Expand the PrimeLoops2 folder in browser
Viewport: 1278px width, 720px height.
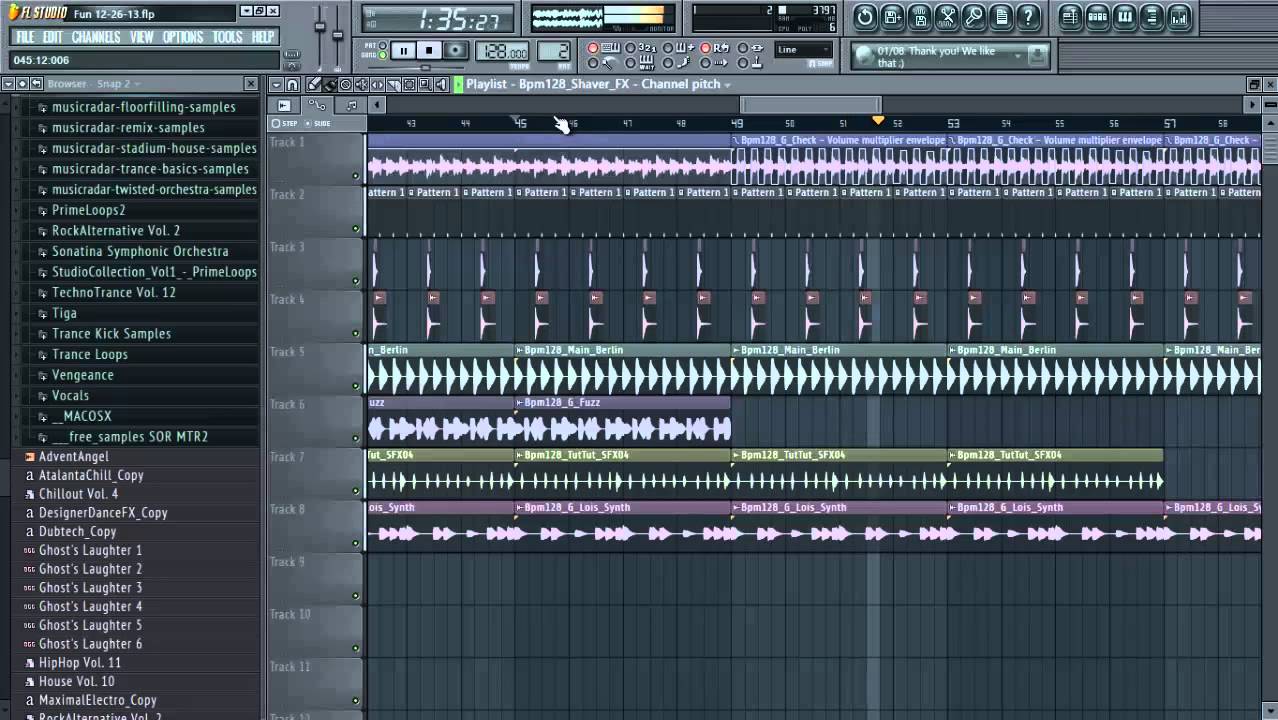pyautogui.click(x=88, y=210)
